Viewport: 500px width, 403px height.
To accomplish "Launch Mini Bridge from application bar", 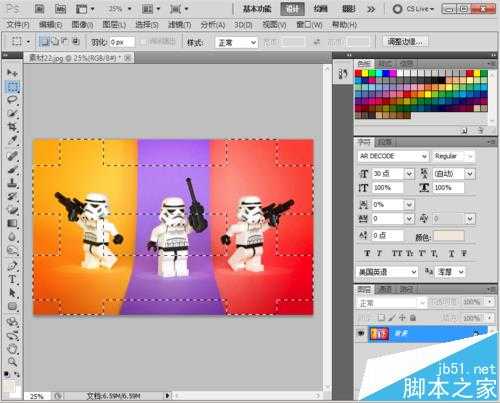I will (x=60, y=9).
